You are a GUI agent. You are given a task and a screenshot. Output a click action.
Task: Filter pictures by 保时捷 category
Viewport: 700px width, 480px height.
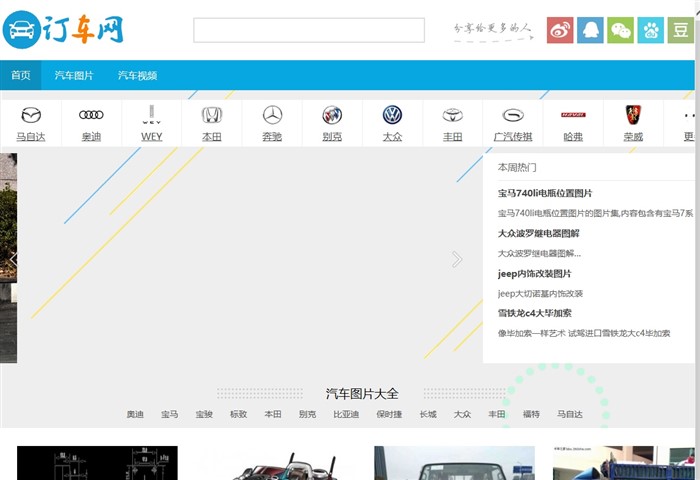pyautogui.click(x=389, y=414)
